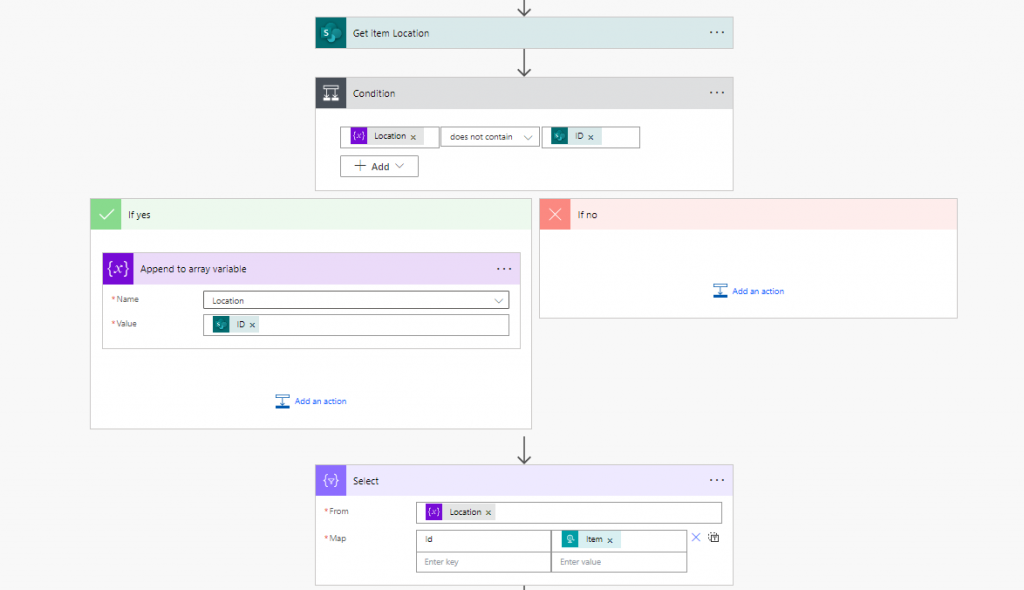1024x590 pixels.
Task: Open the Select card's ellipsis menu
Action: click(716, 480)
